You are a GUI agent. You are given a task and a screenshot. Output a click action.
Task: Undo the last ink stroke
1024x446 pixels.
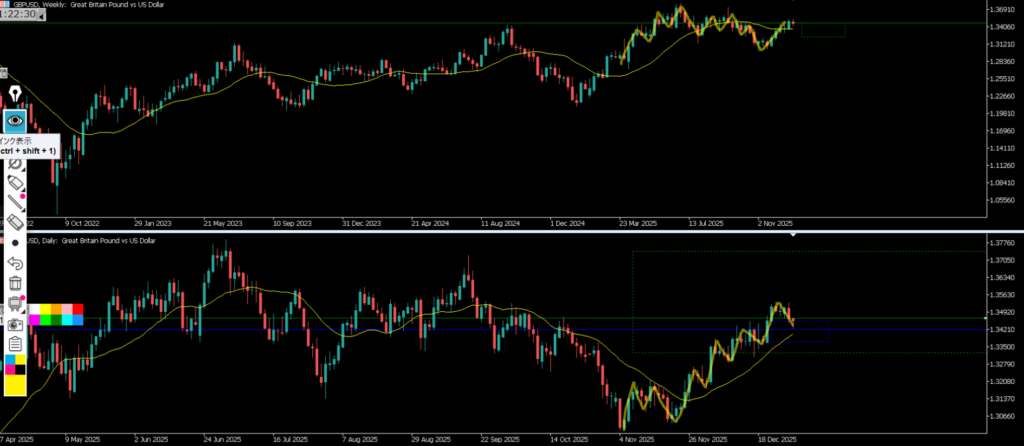point(15,263)
